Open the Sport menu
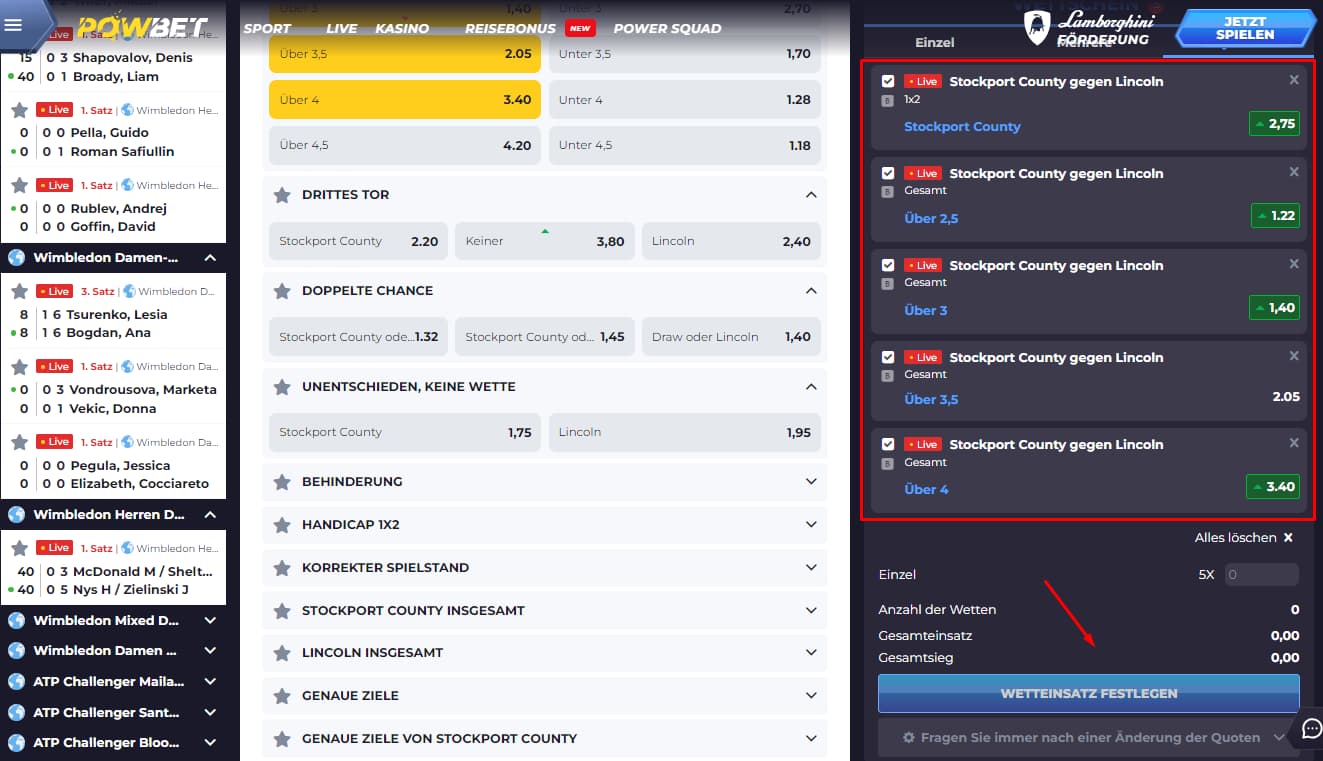The height and width of the screenshot is (761, 1323). pos(267,29)
